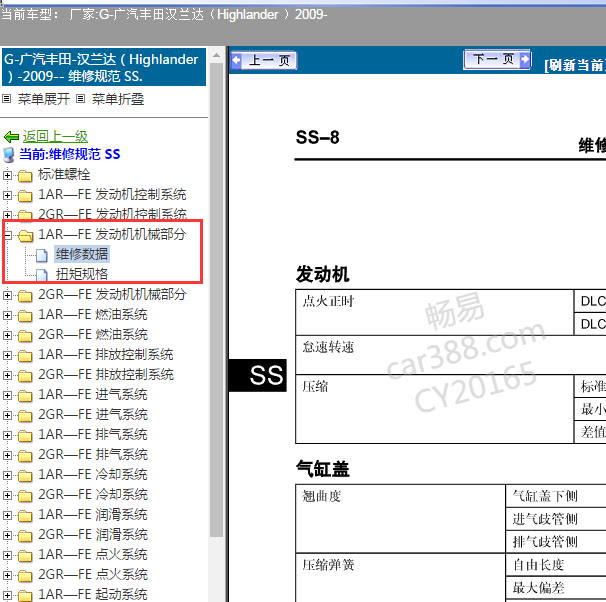Screen dimensions: 606x602
Task: Expand 1AR—FE 排气系统 node
Action: tap(7, 435)
